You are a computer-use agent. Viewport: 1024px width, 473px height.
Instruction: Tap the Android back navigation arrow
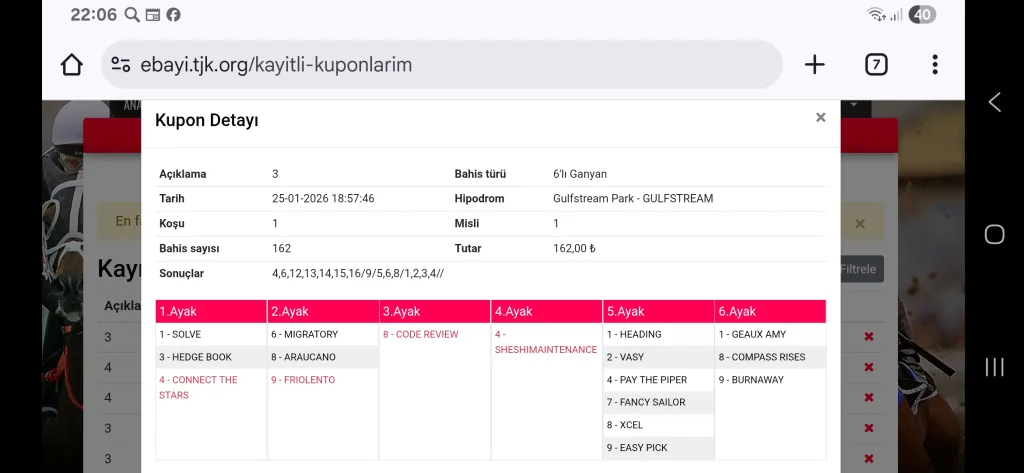[x=994, y=102]
